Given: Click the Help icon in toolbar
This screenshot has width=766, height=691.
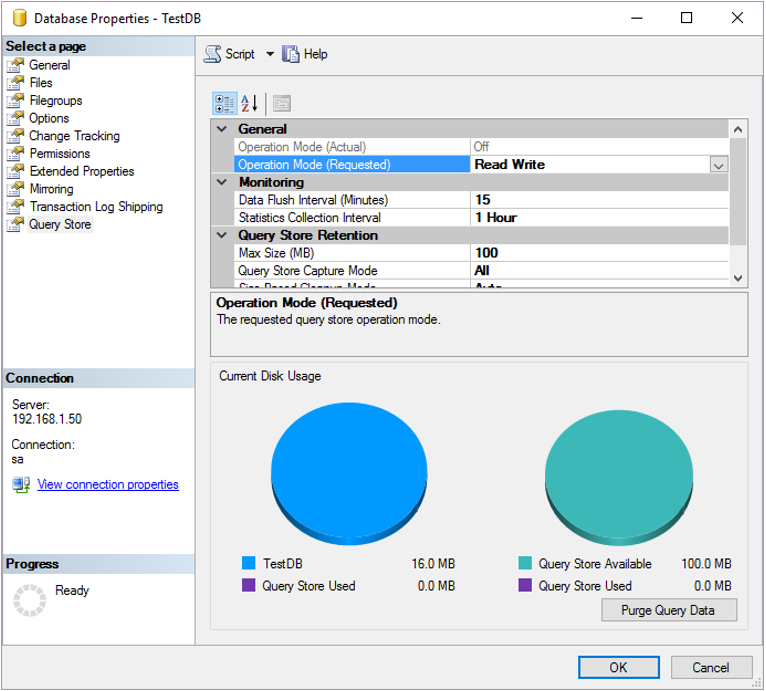Looking at the screenshot, I should (x=291, y=54).
